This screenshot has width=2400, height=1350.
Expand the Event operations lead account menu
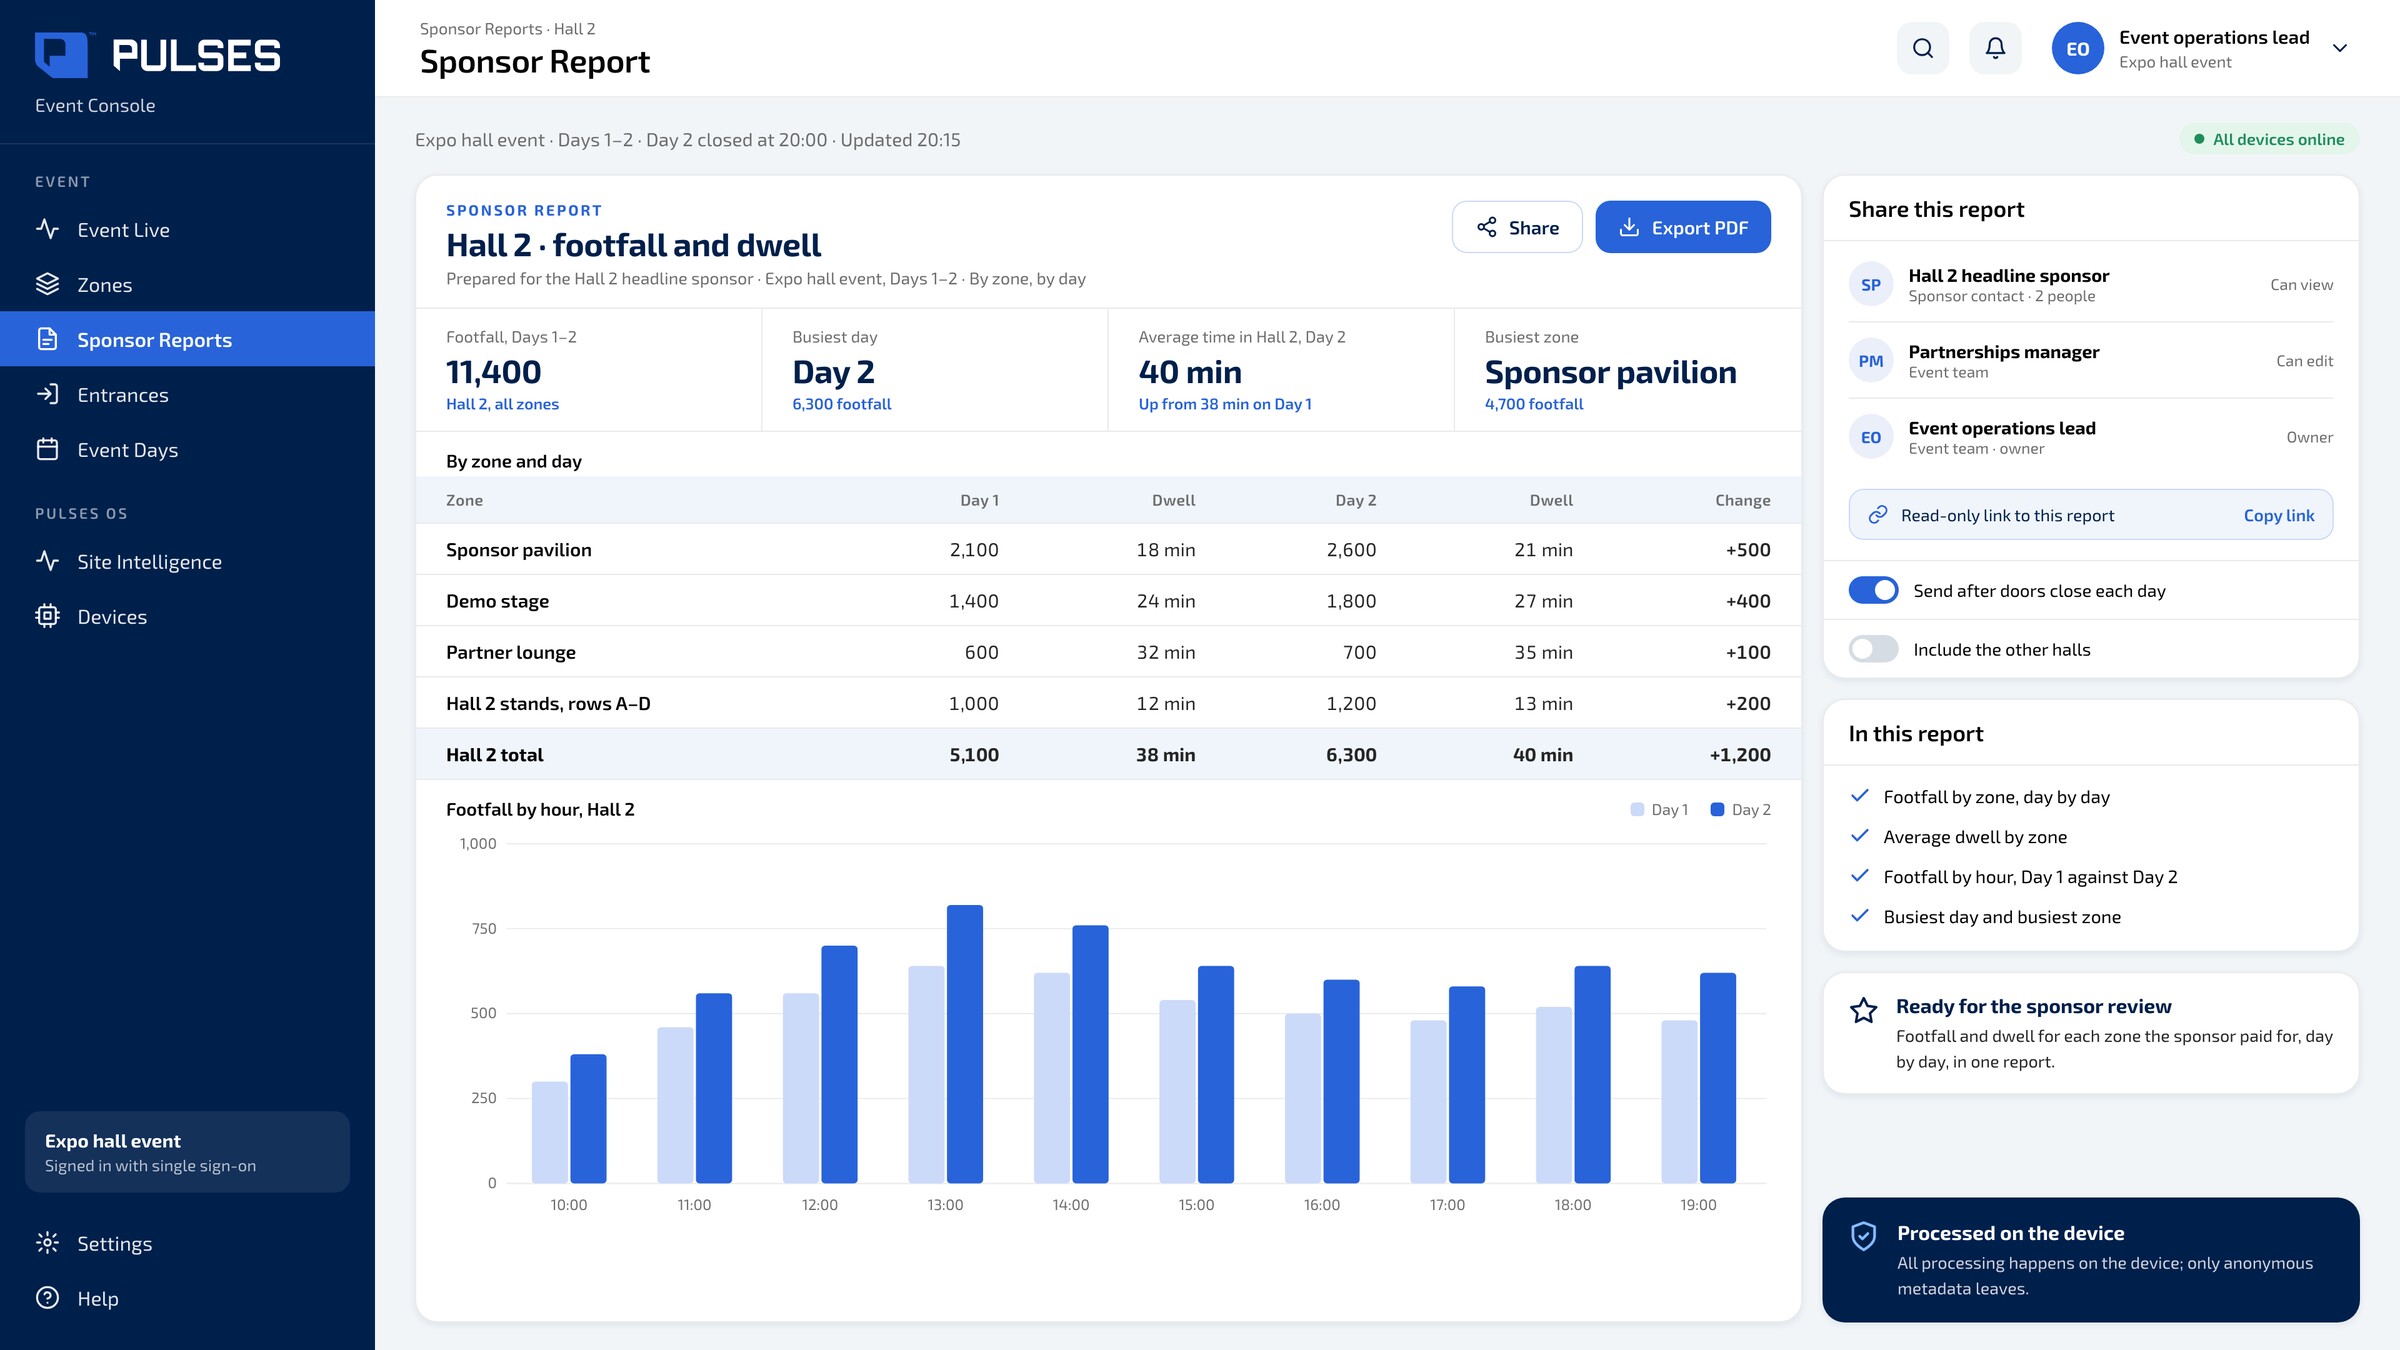[2339, 48]
